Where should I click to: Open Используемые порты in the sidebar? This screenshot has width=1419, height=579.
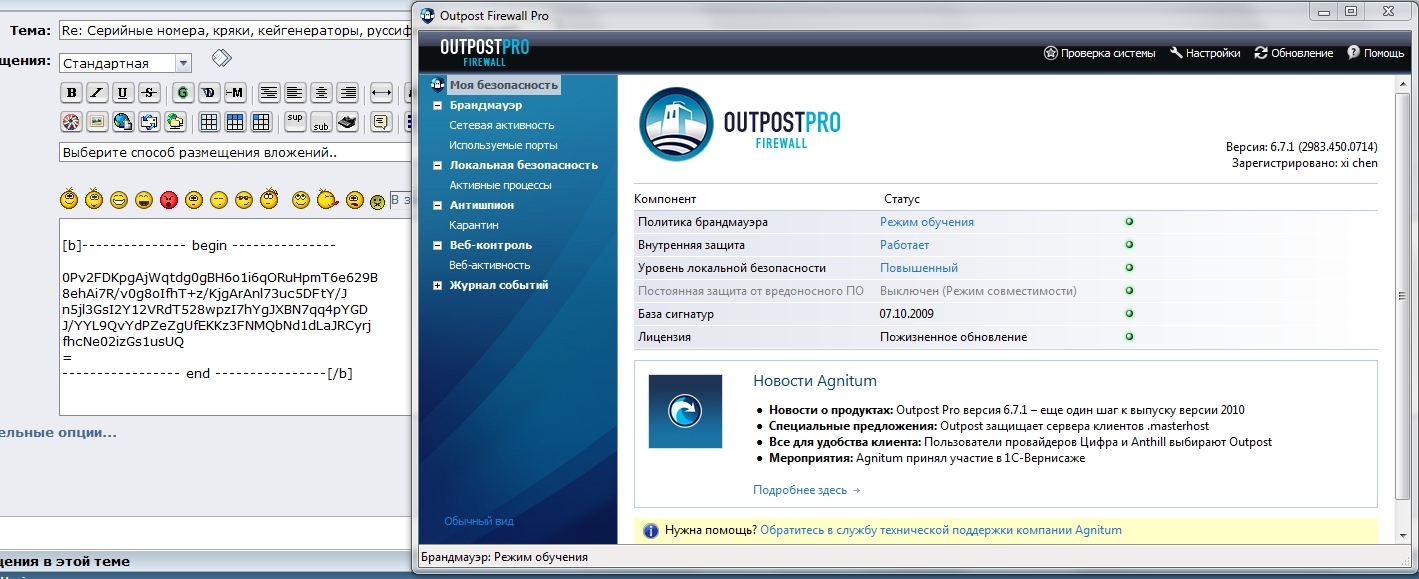(504, 145)
